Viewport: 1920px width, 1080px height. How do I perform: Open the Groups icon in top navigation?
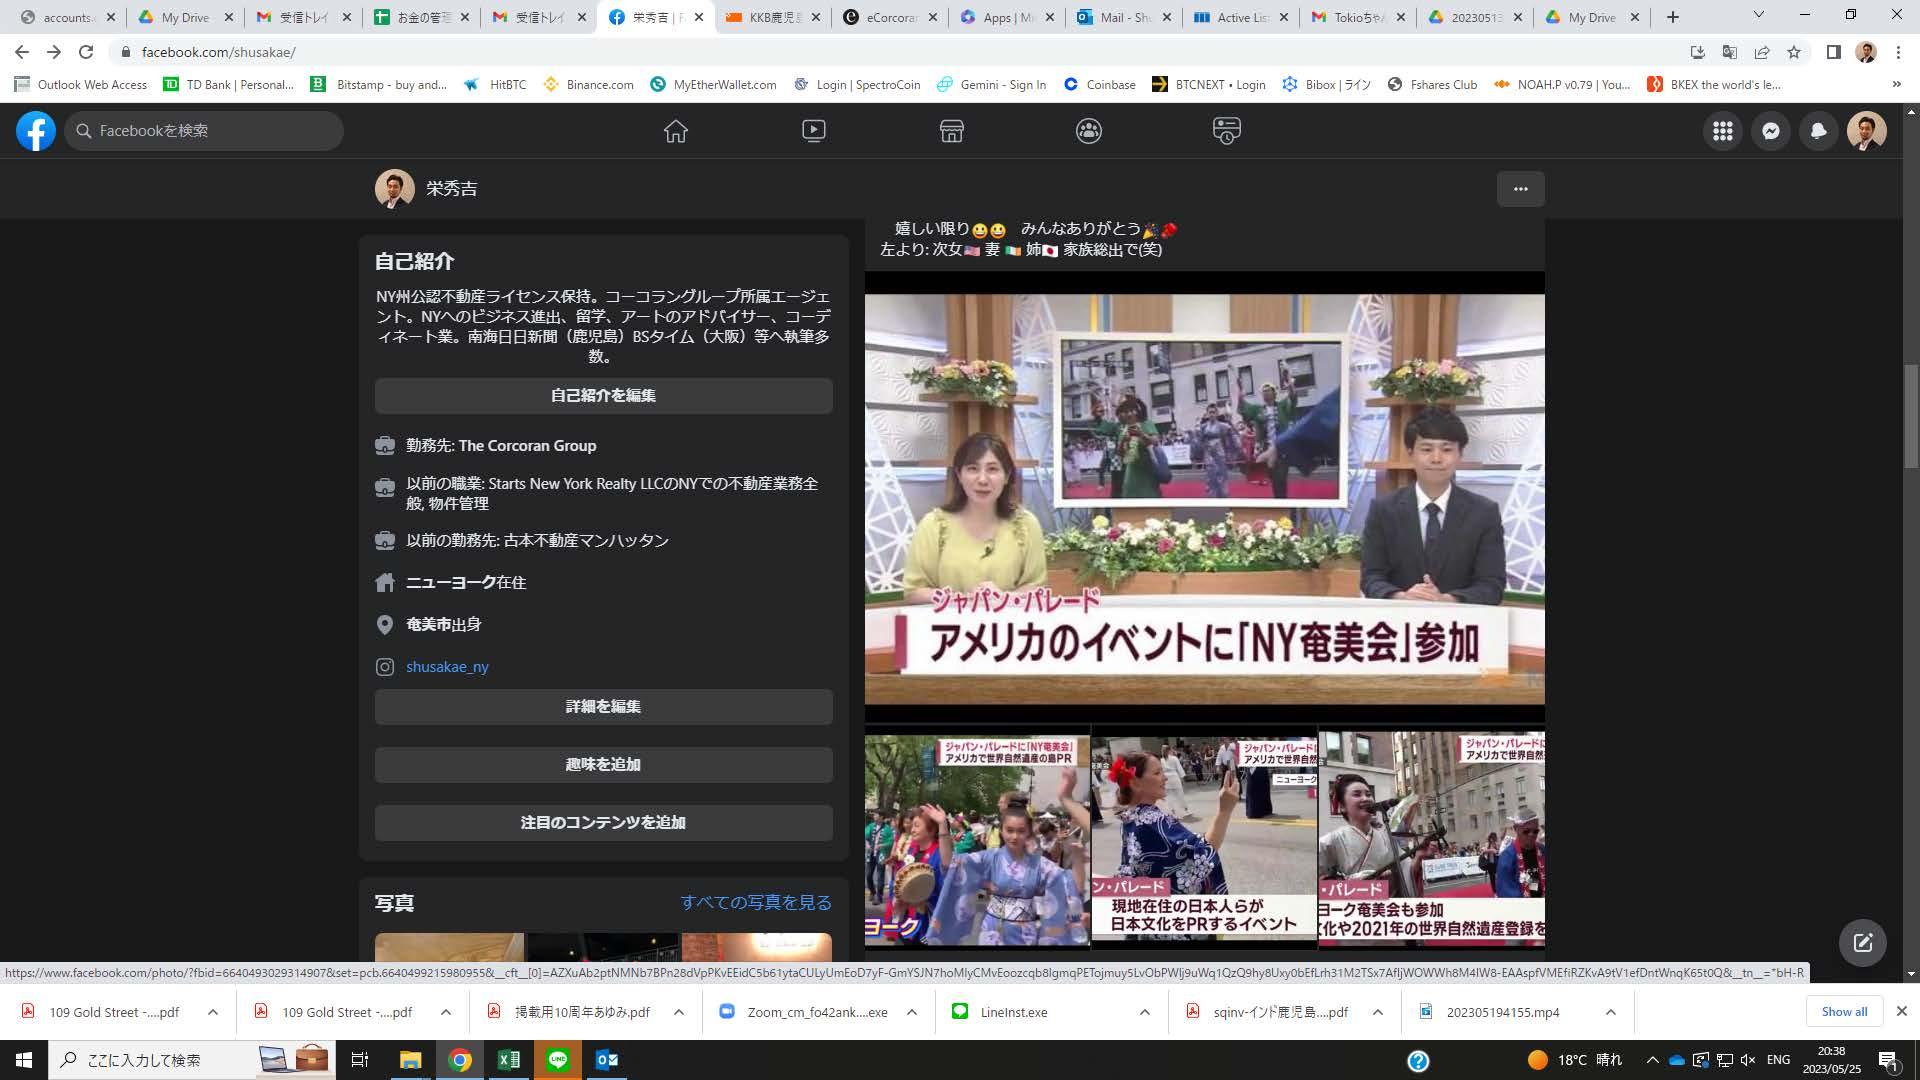1089,131
